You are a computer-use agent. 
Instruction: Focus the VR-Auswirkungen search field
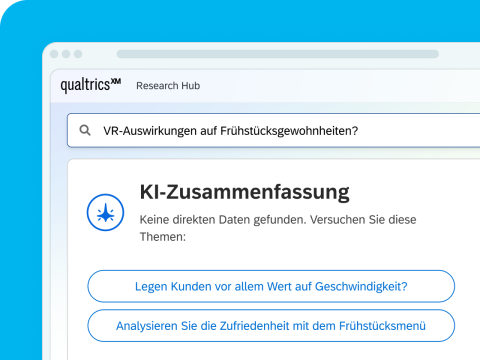pyautogui.click(x=274, y=130)
